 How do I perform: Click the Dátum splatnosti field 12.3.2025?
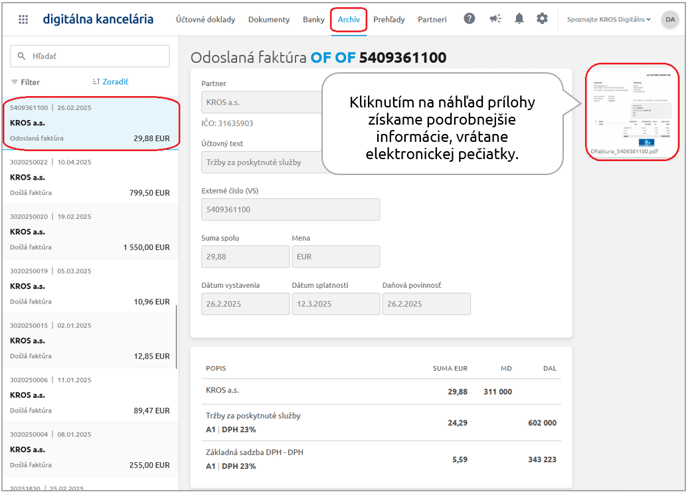tap(336, 304)
